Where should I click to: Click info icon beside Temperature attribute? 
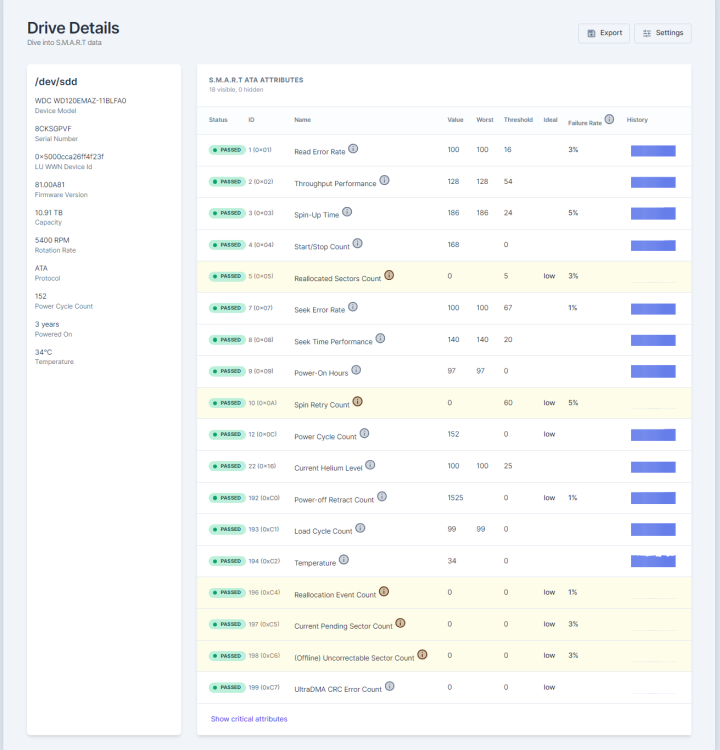point(343,560)
